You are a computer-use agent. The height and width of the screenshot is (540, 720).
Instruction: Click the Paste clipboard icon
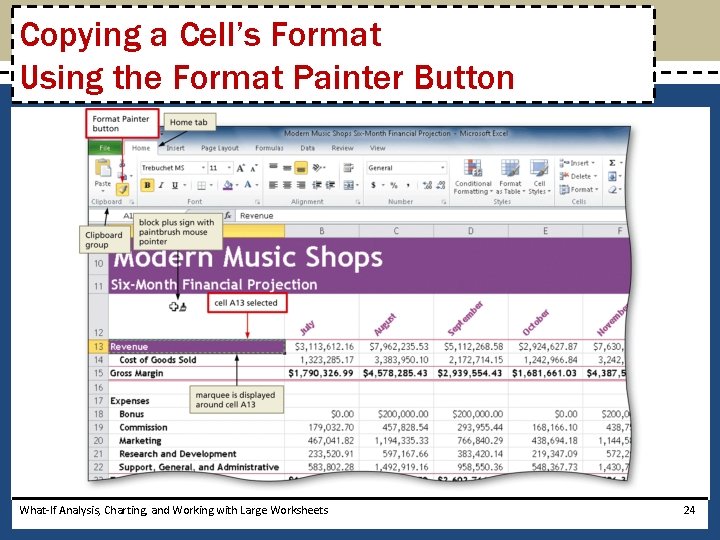(x=103, y=168)
